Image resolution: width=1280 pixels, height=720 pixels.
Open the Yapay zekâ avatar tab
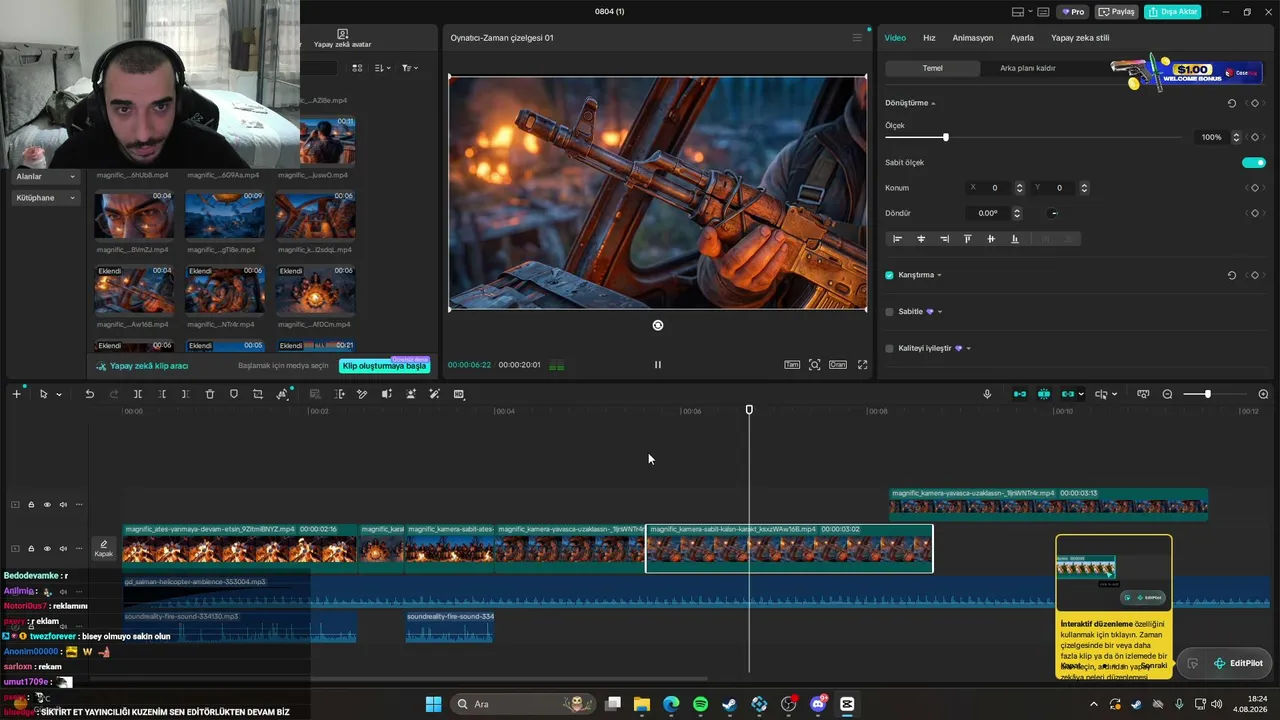tap(342, 39)
